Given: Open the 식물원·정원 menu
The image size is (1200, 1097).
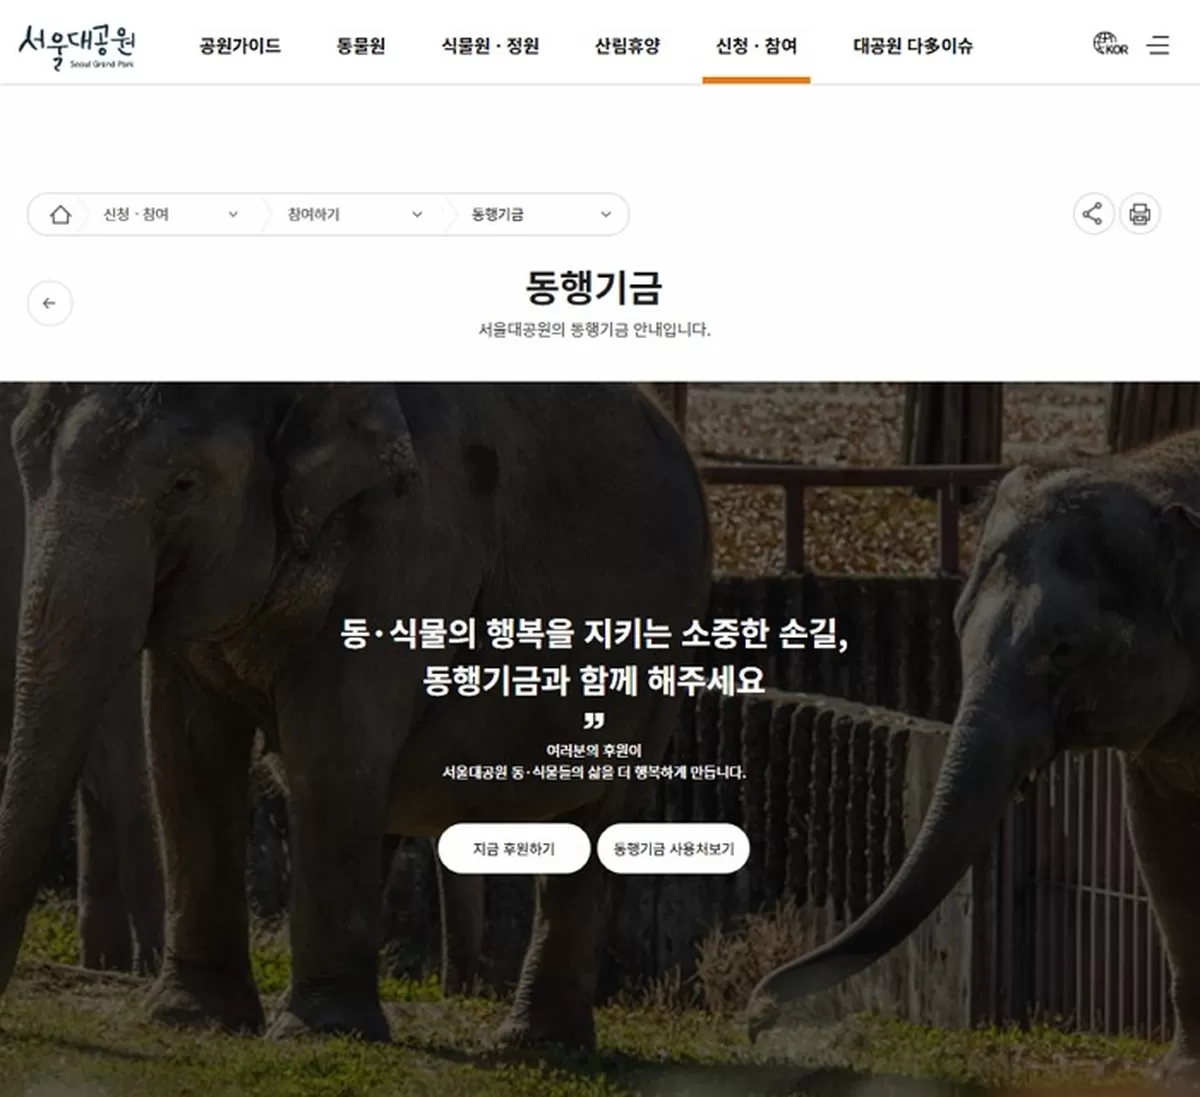Looking at the screenshot, I should (x=490, y=45).
